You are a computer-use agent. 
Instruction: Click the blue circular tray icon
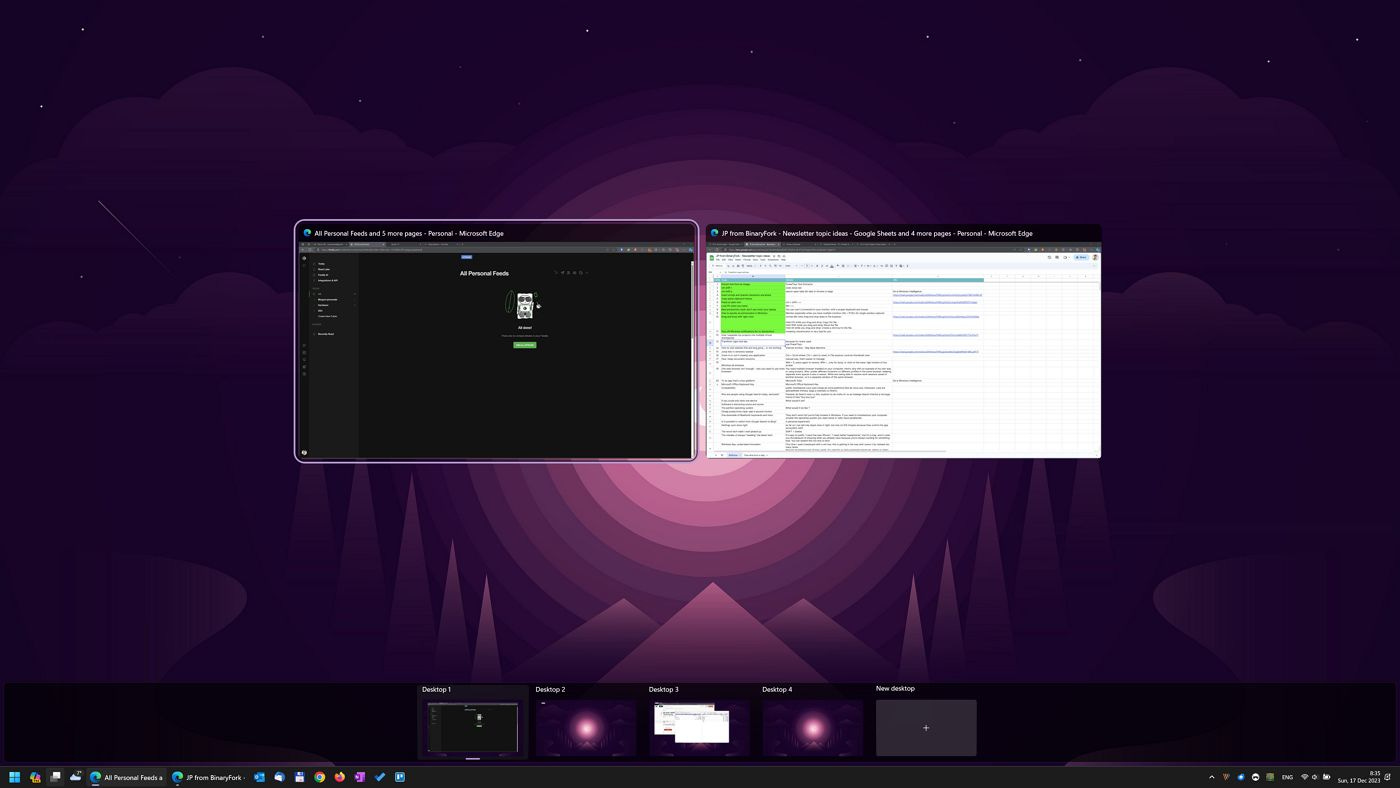(1241, 777)
